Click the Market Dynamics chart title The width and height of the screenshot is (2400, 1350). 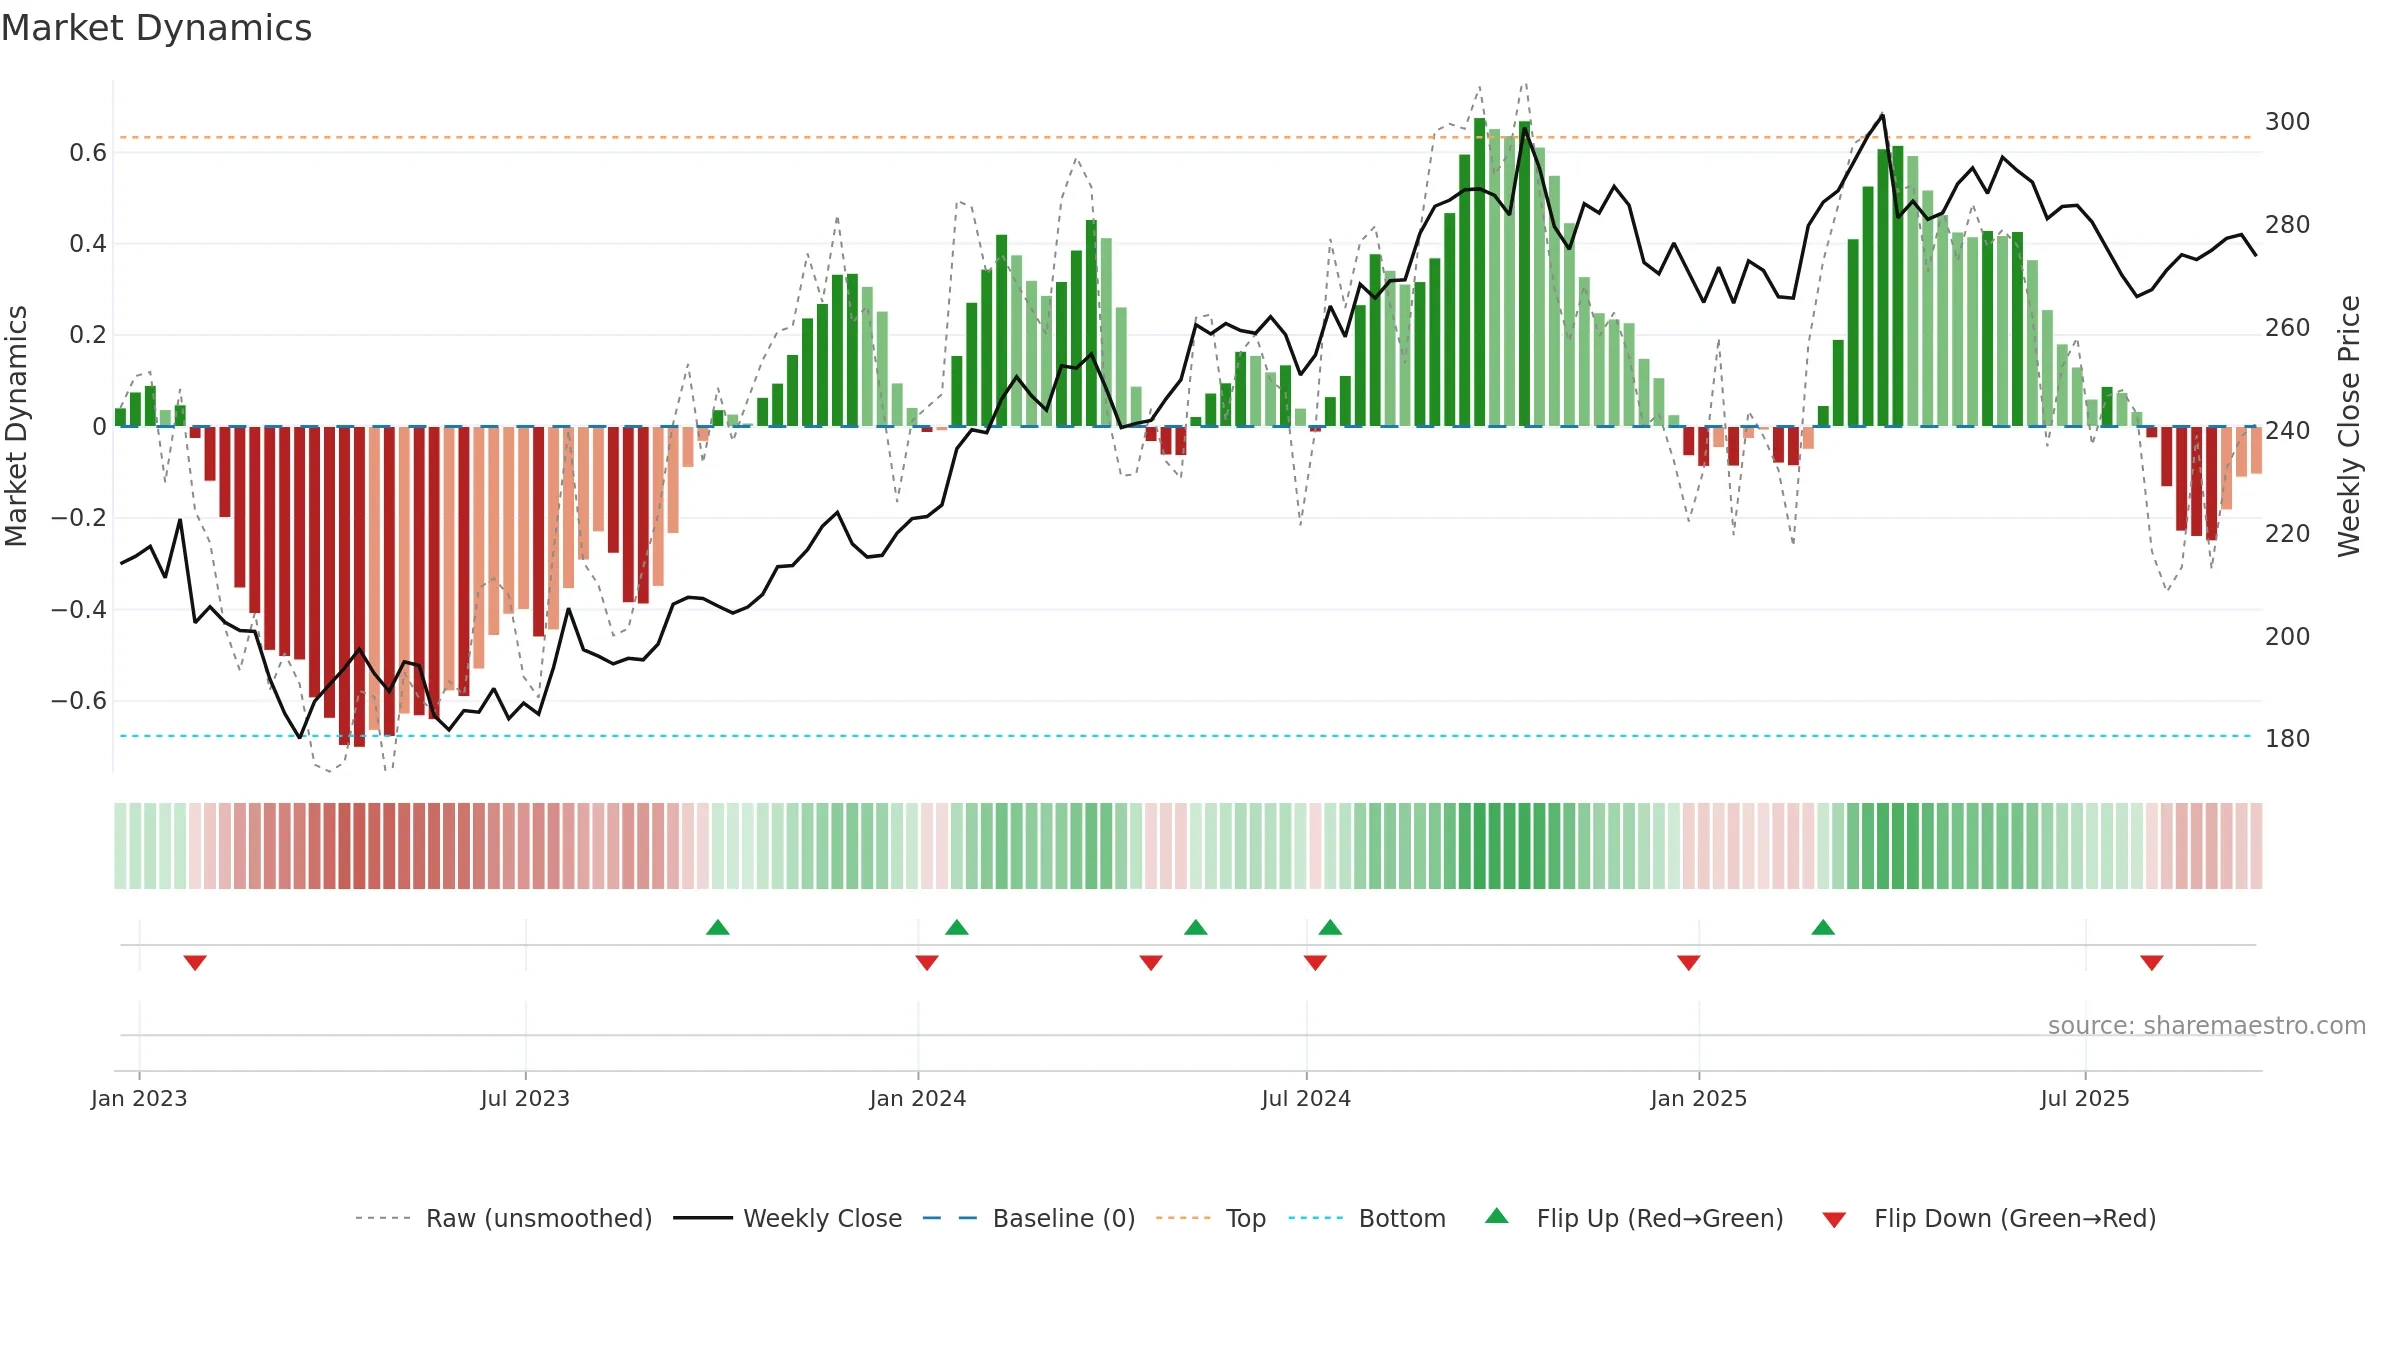(156, 28)
